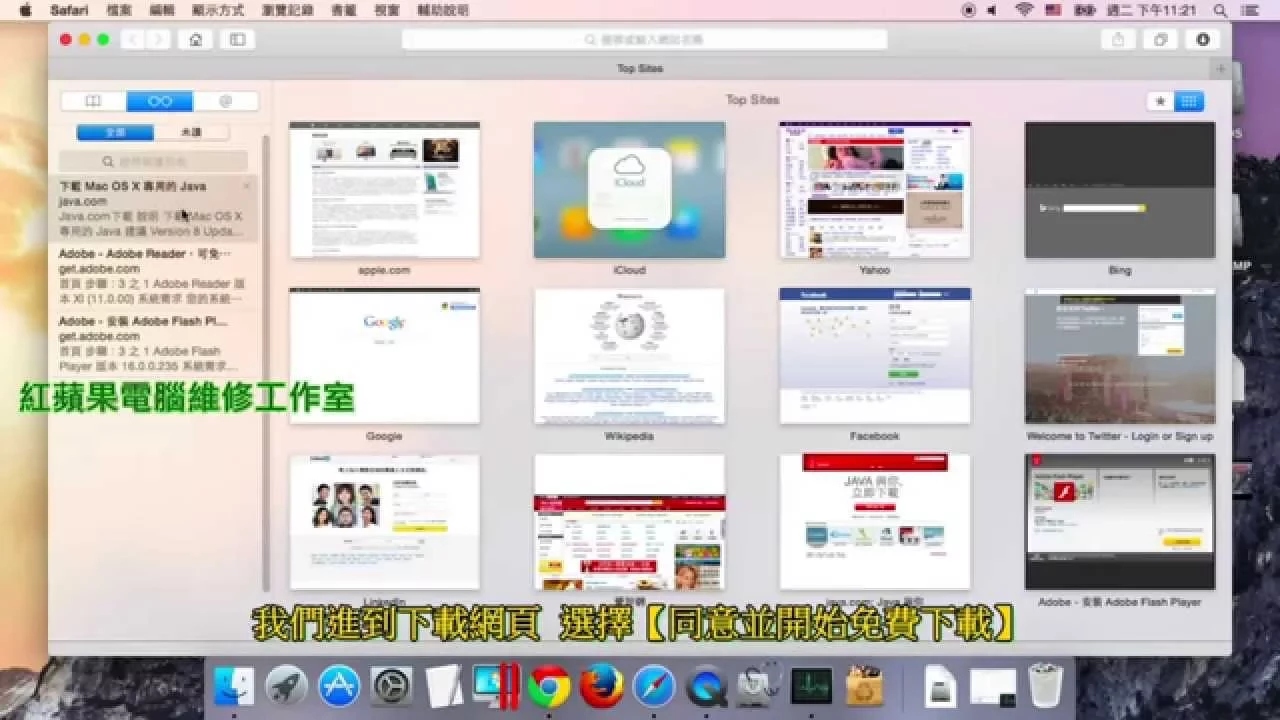The image size is (1280, 720).
Task: Open QuickTime Player from the Dock
Action: point(706,686)
